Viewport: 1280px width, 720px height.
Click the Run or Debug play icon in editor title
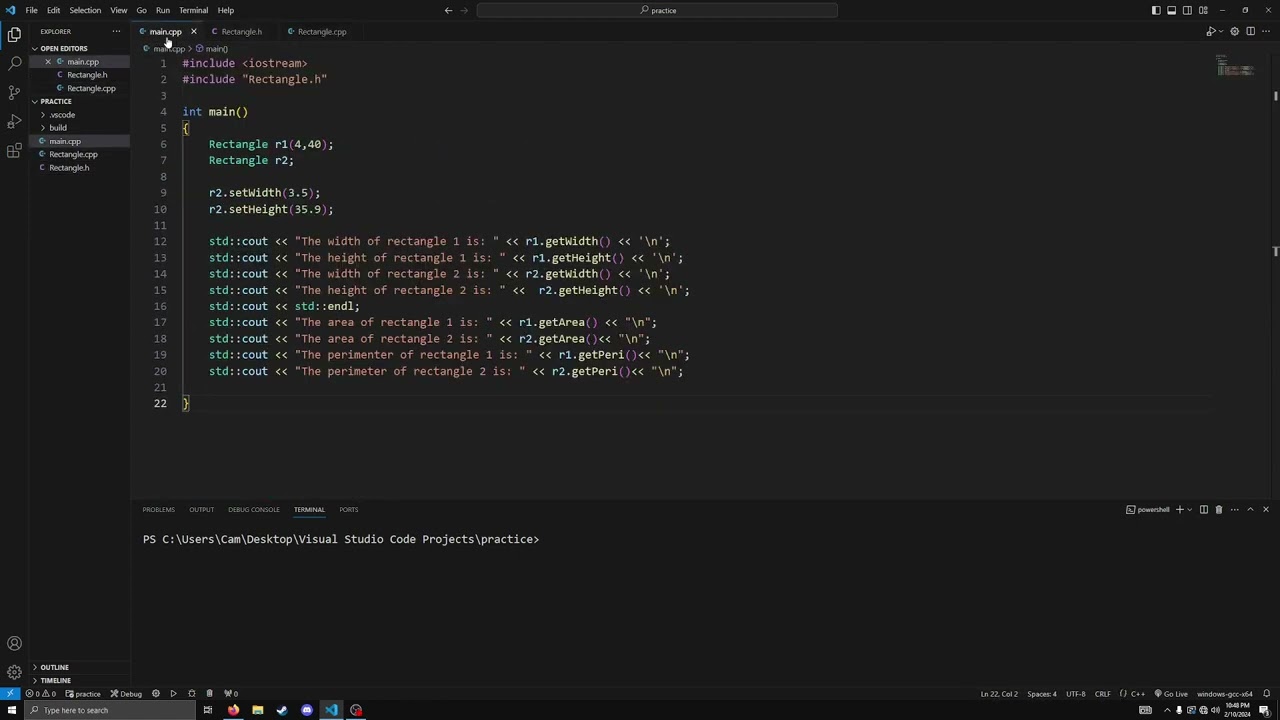pos(1211,31)
